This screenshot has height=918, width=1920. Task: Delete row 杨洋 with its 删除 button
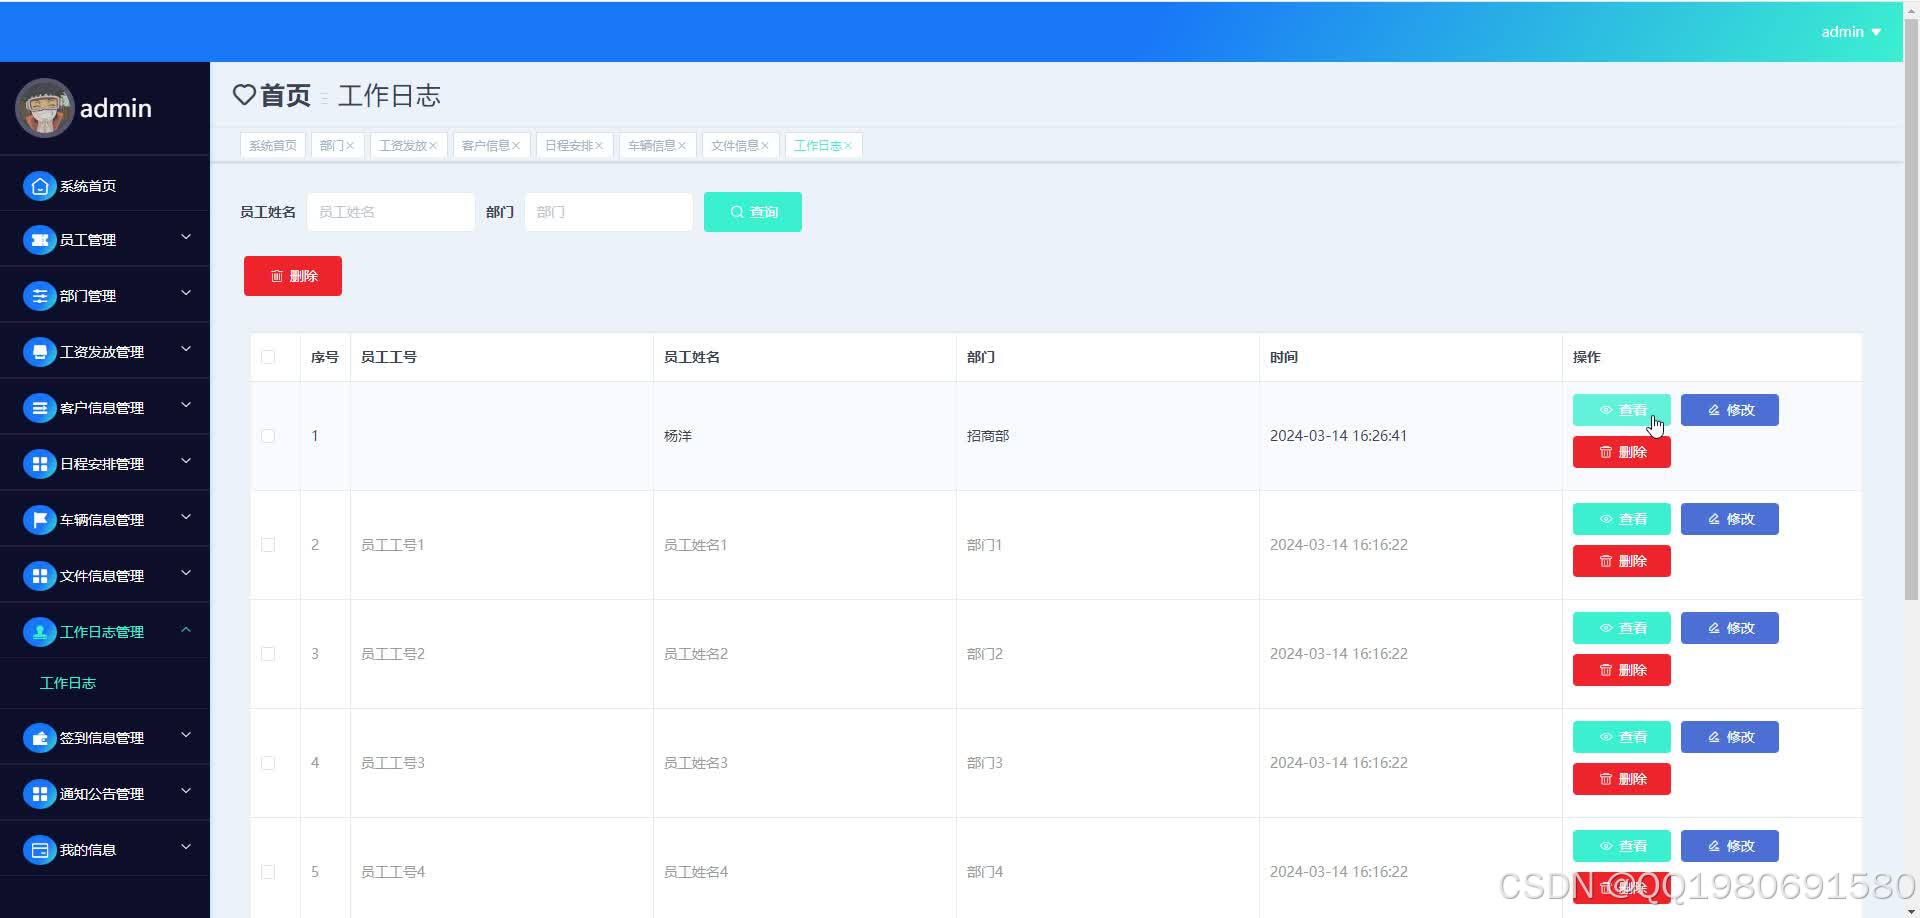tap(1621, 452)
